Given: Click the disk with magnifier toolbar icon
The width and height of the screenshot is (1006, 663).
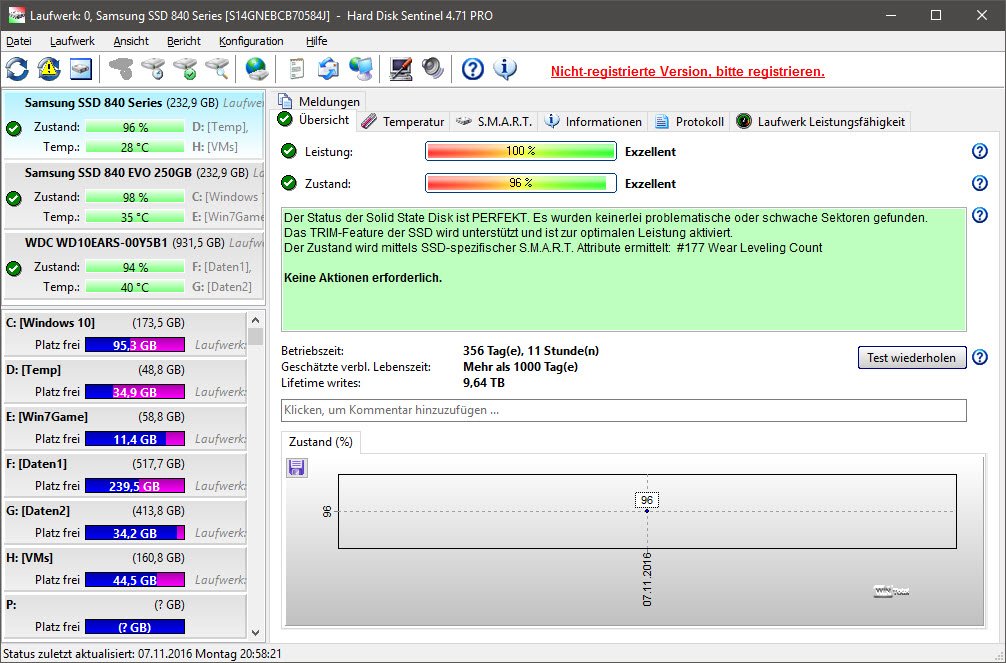Looking at the screenshot, I should click(217, 69).
